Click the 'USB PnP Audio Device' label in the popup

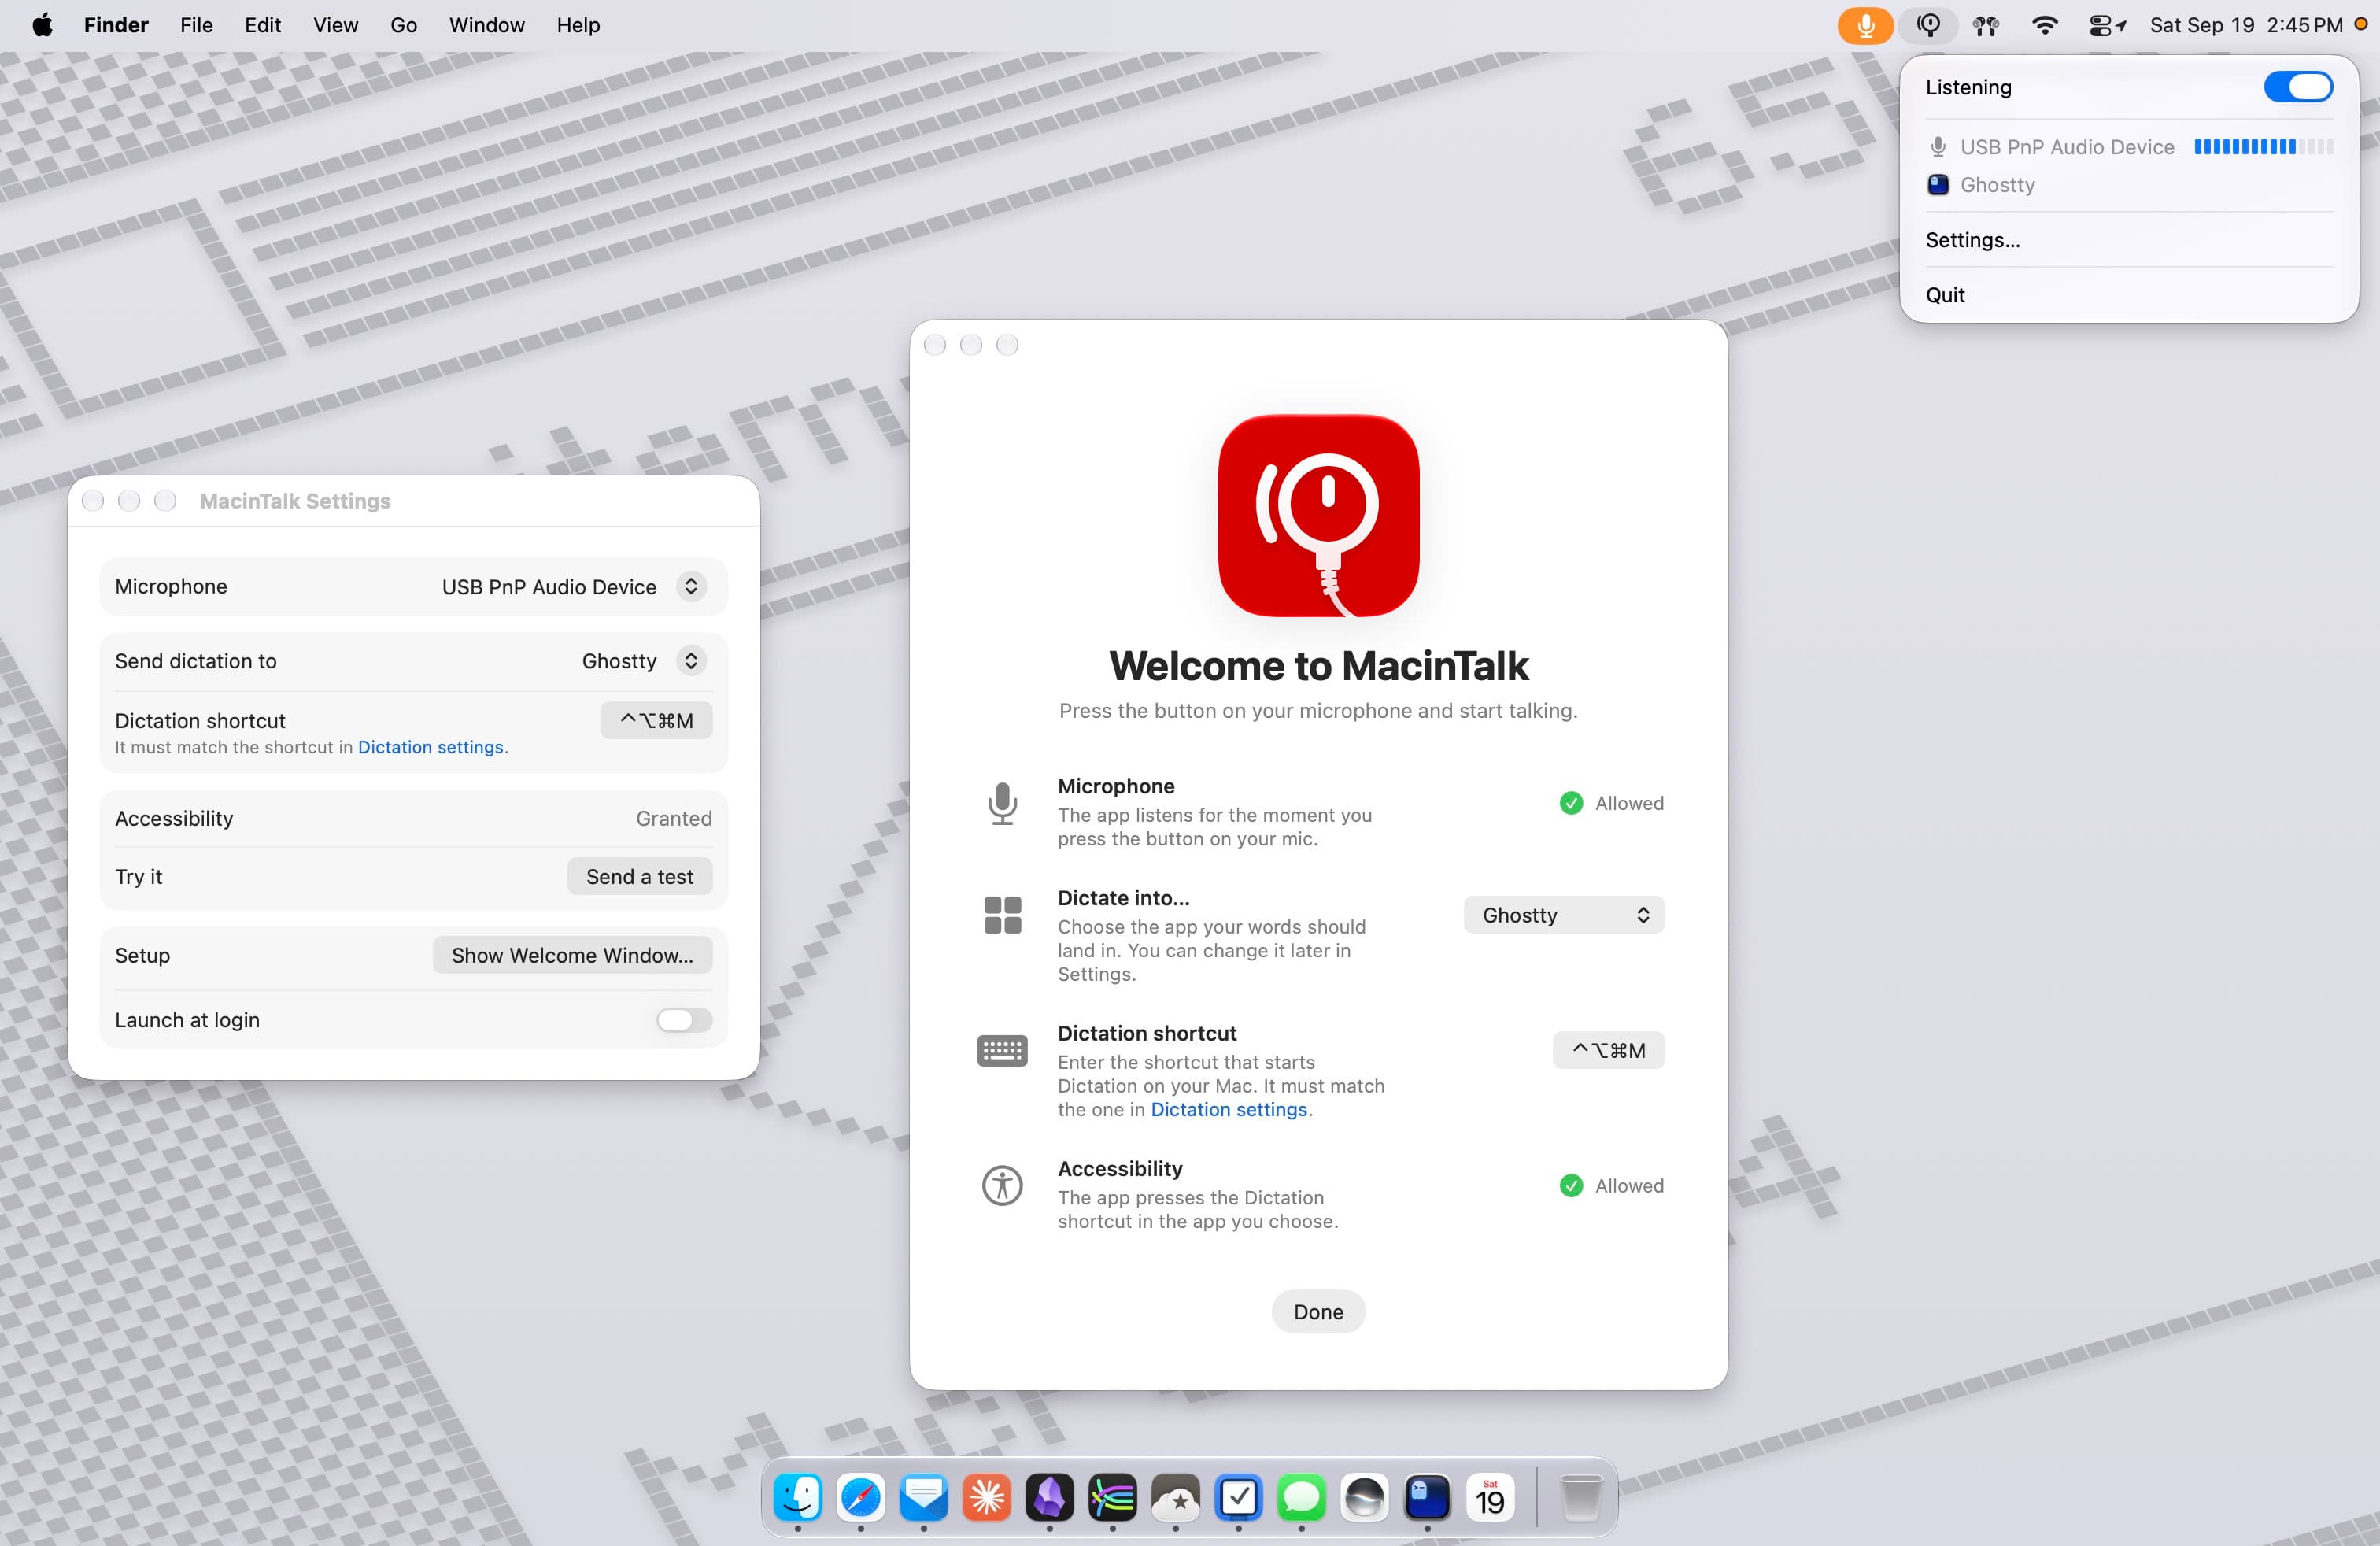[2067, 147]
